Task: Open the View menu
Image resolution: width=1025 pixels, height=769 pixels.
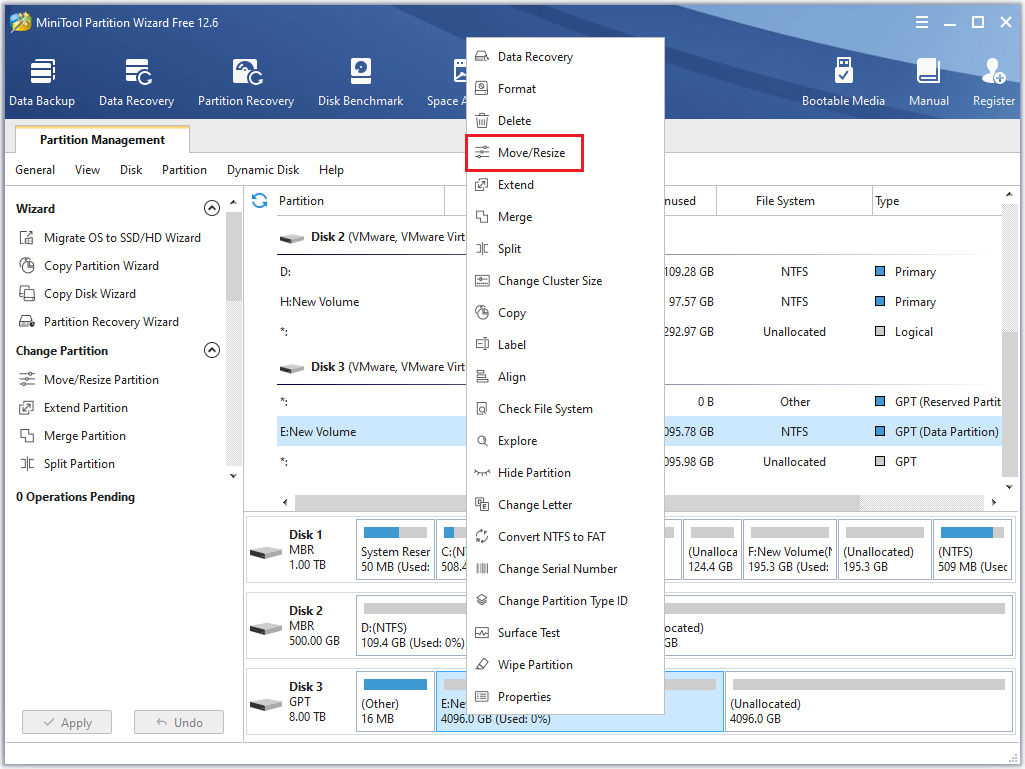Action: pos(87,170)
